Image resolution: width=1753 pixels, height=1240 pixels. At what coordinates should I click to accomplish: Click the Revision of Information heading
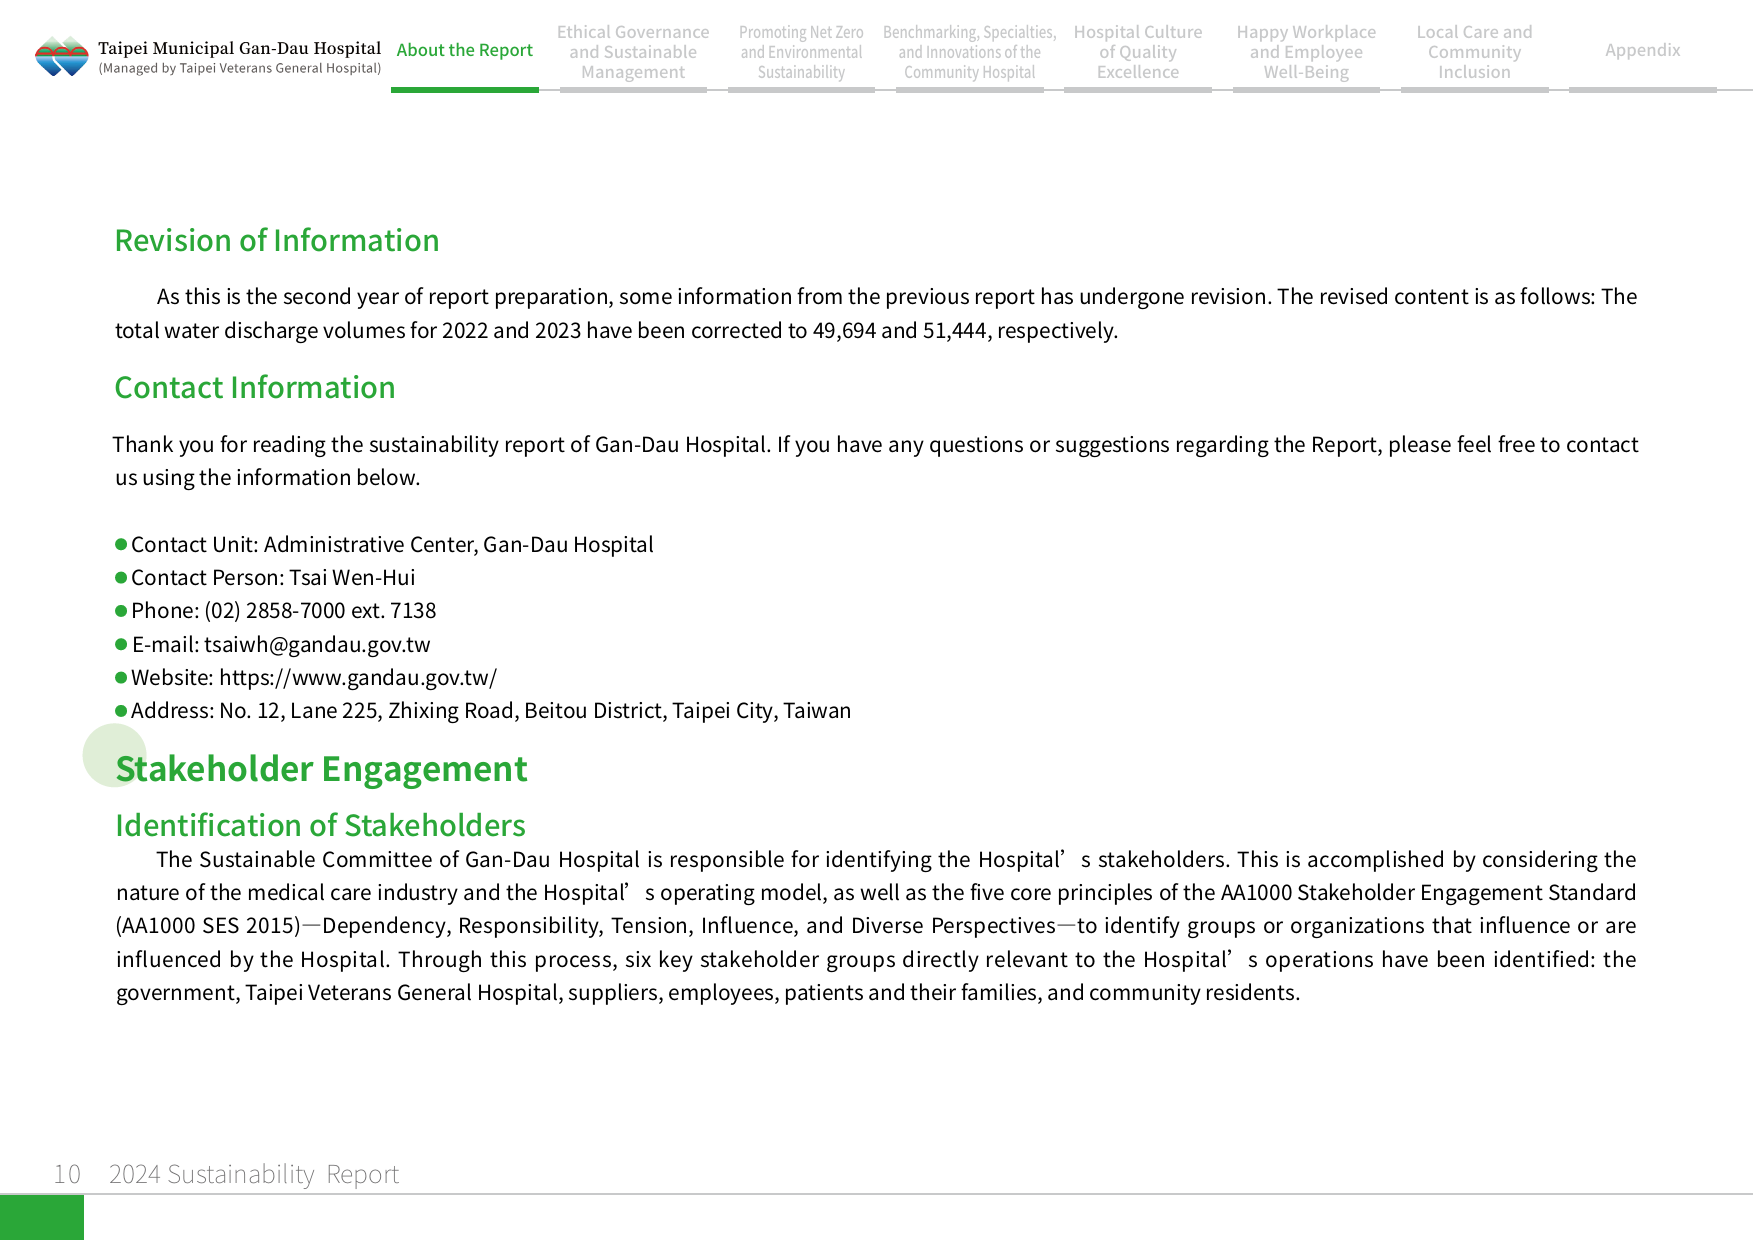277,240
